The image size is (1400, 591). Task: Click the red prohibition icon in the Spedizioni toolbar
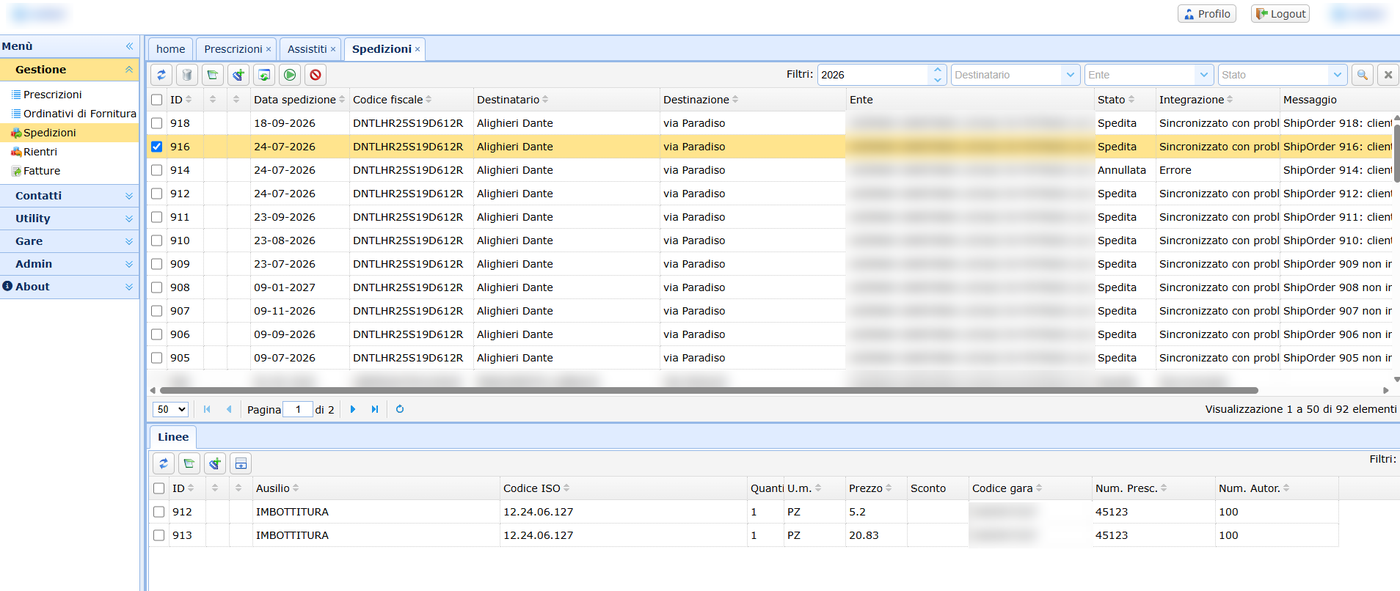[316, 75]
